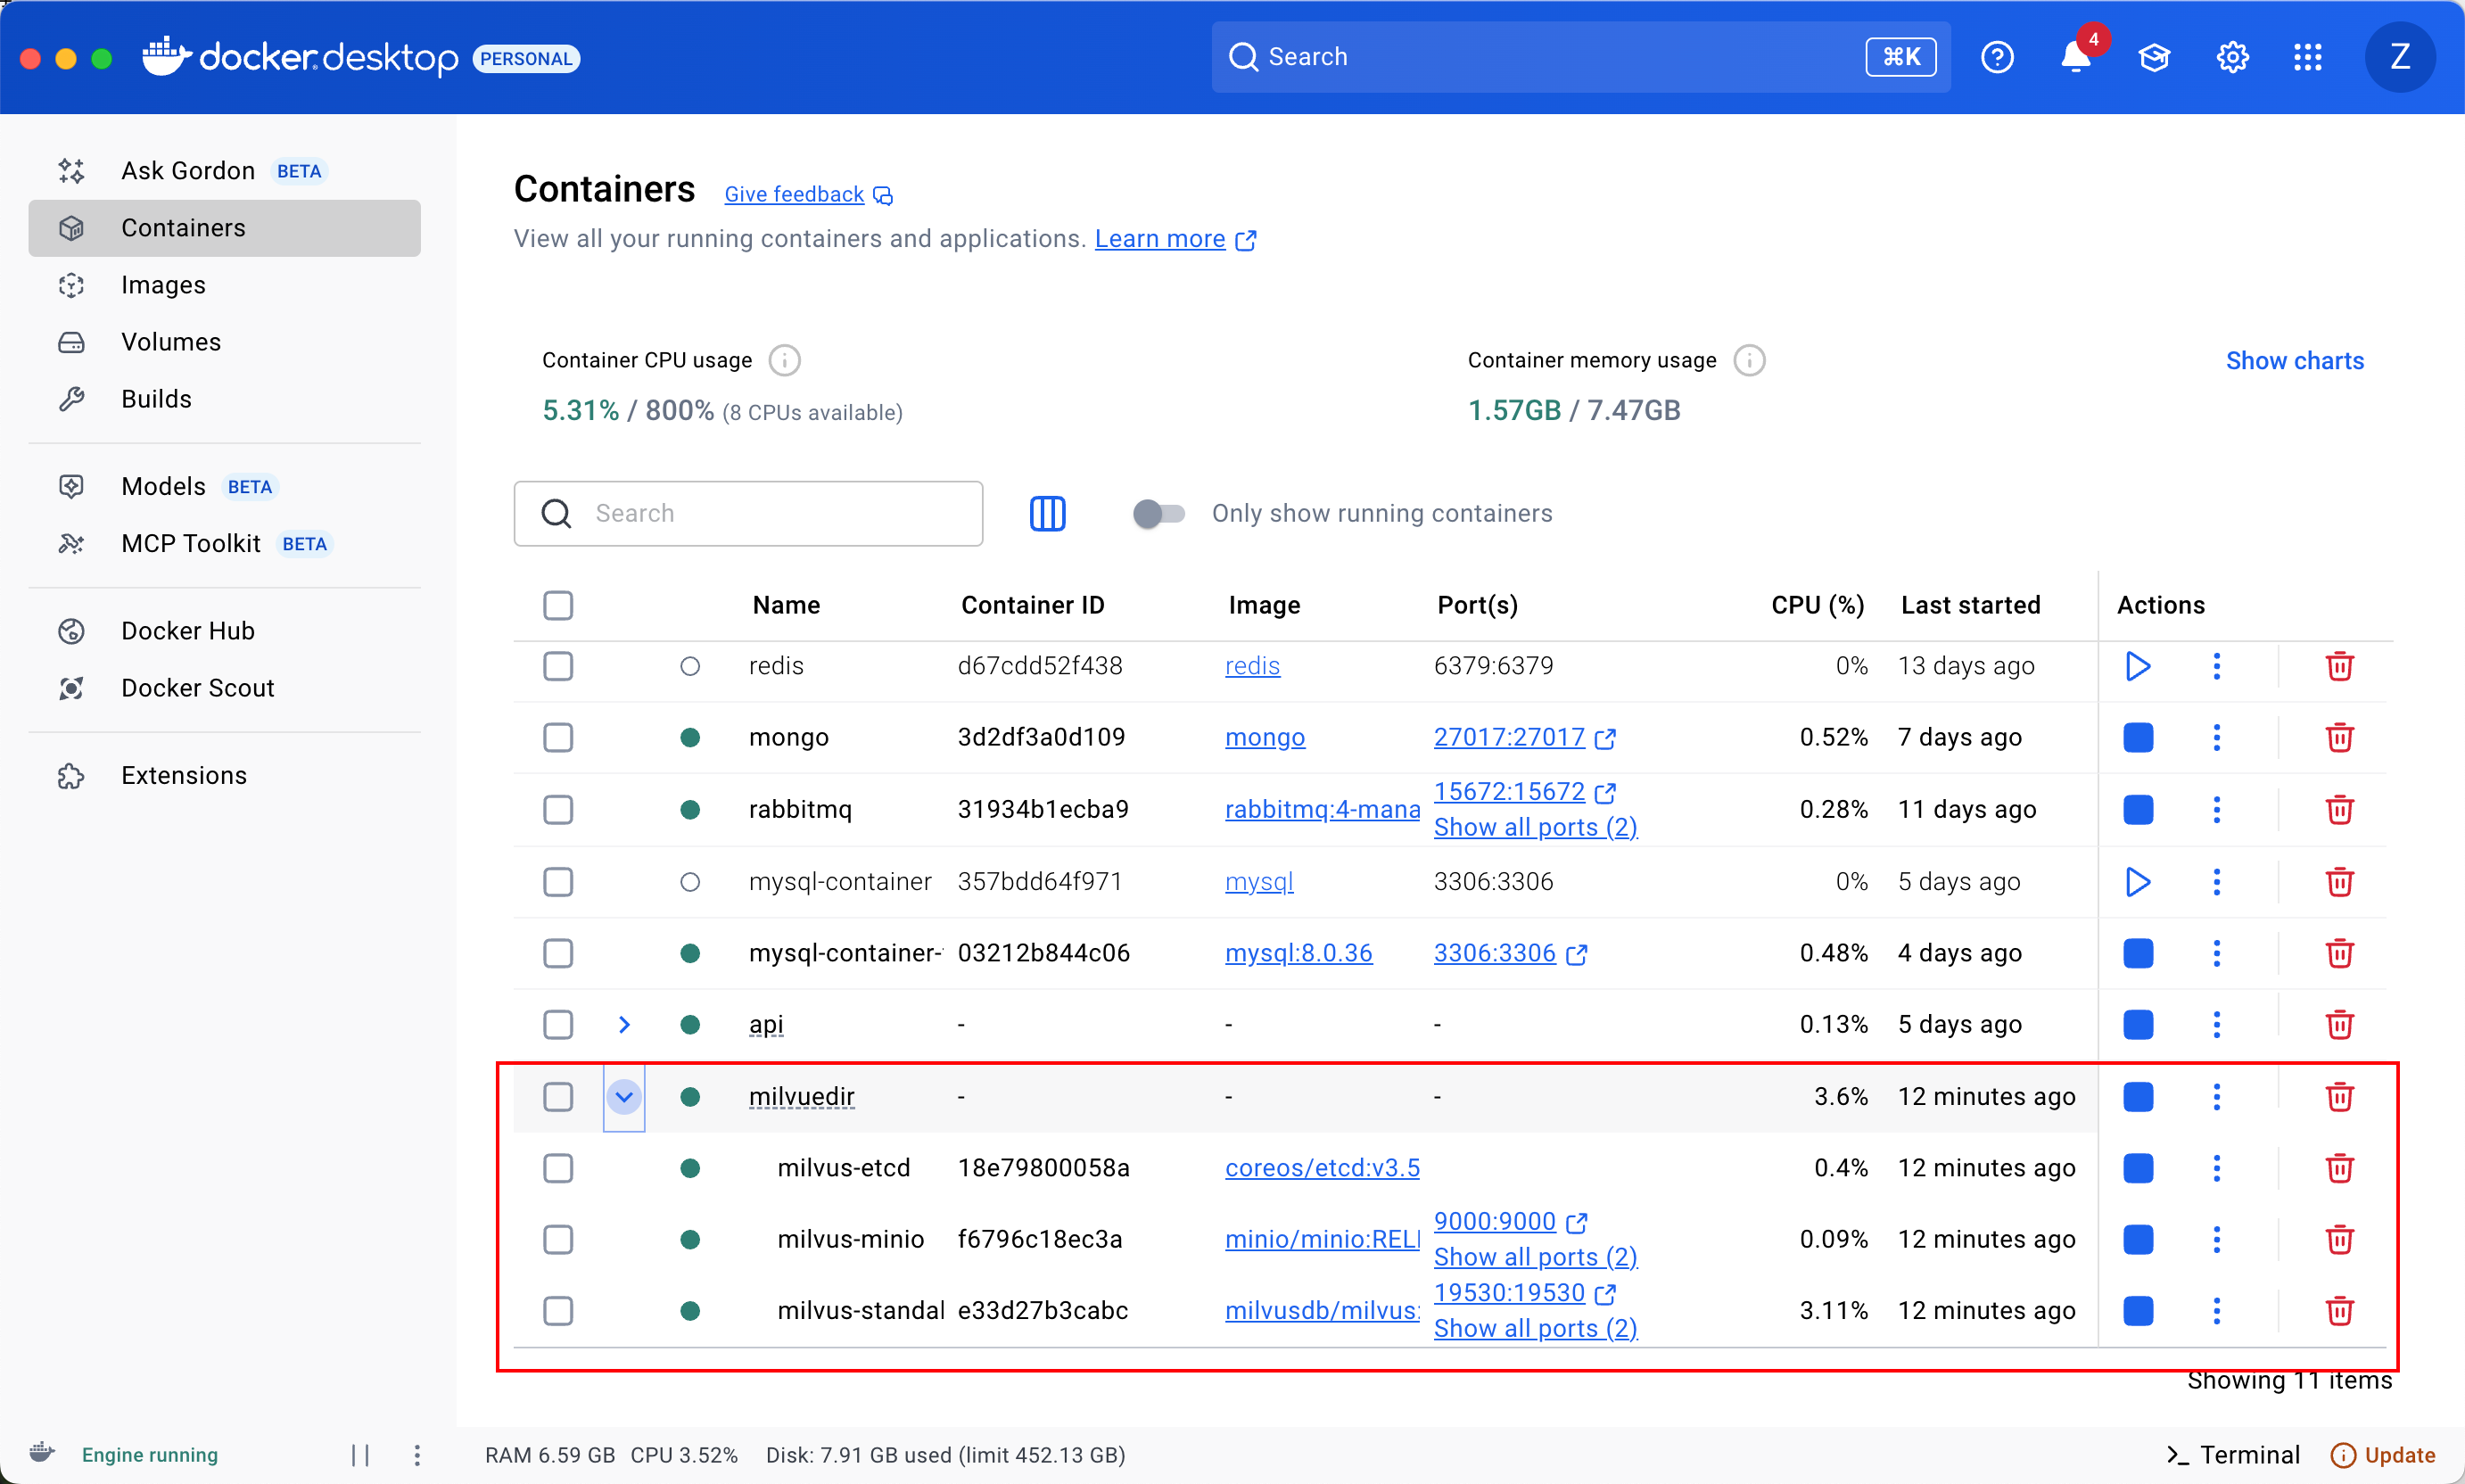Focus the top global Search bar
The height and width of the screenshot is (1484, 2465).
[1580, 57]
